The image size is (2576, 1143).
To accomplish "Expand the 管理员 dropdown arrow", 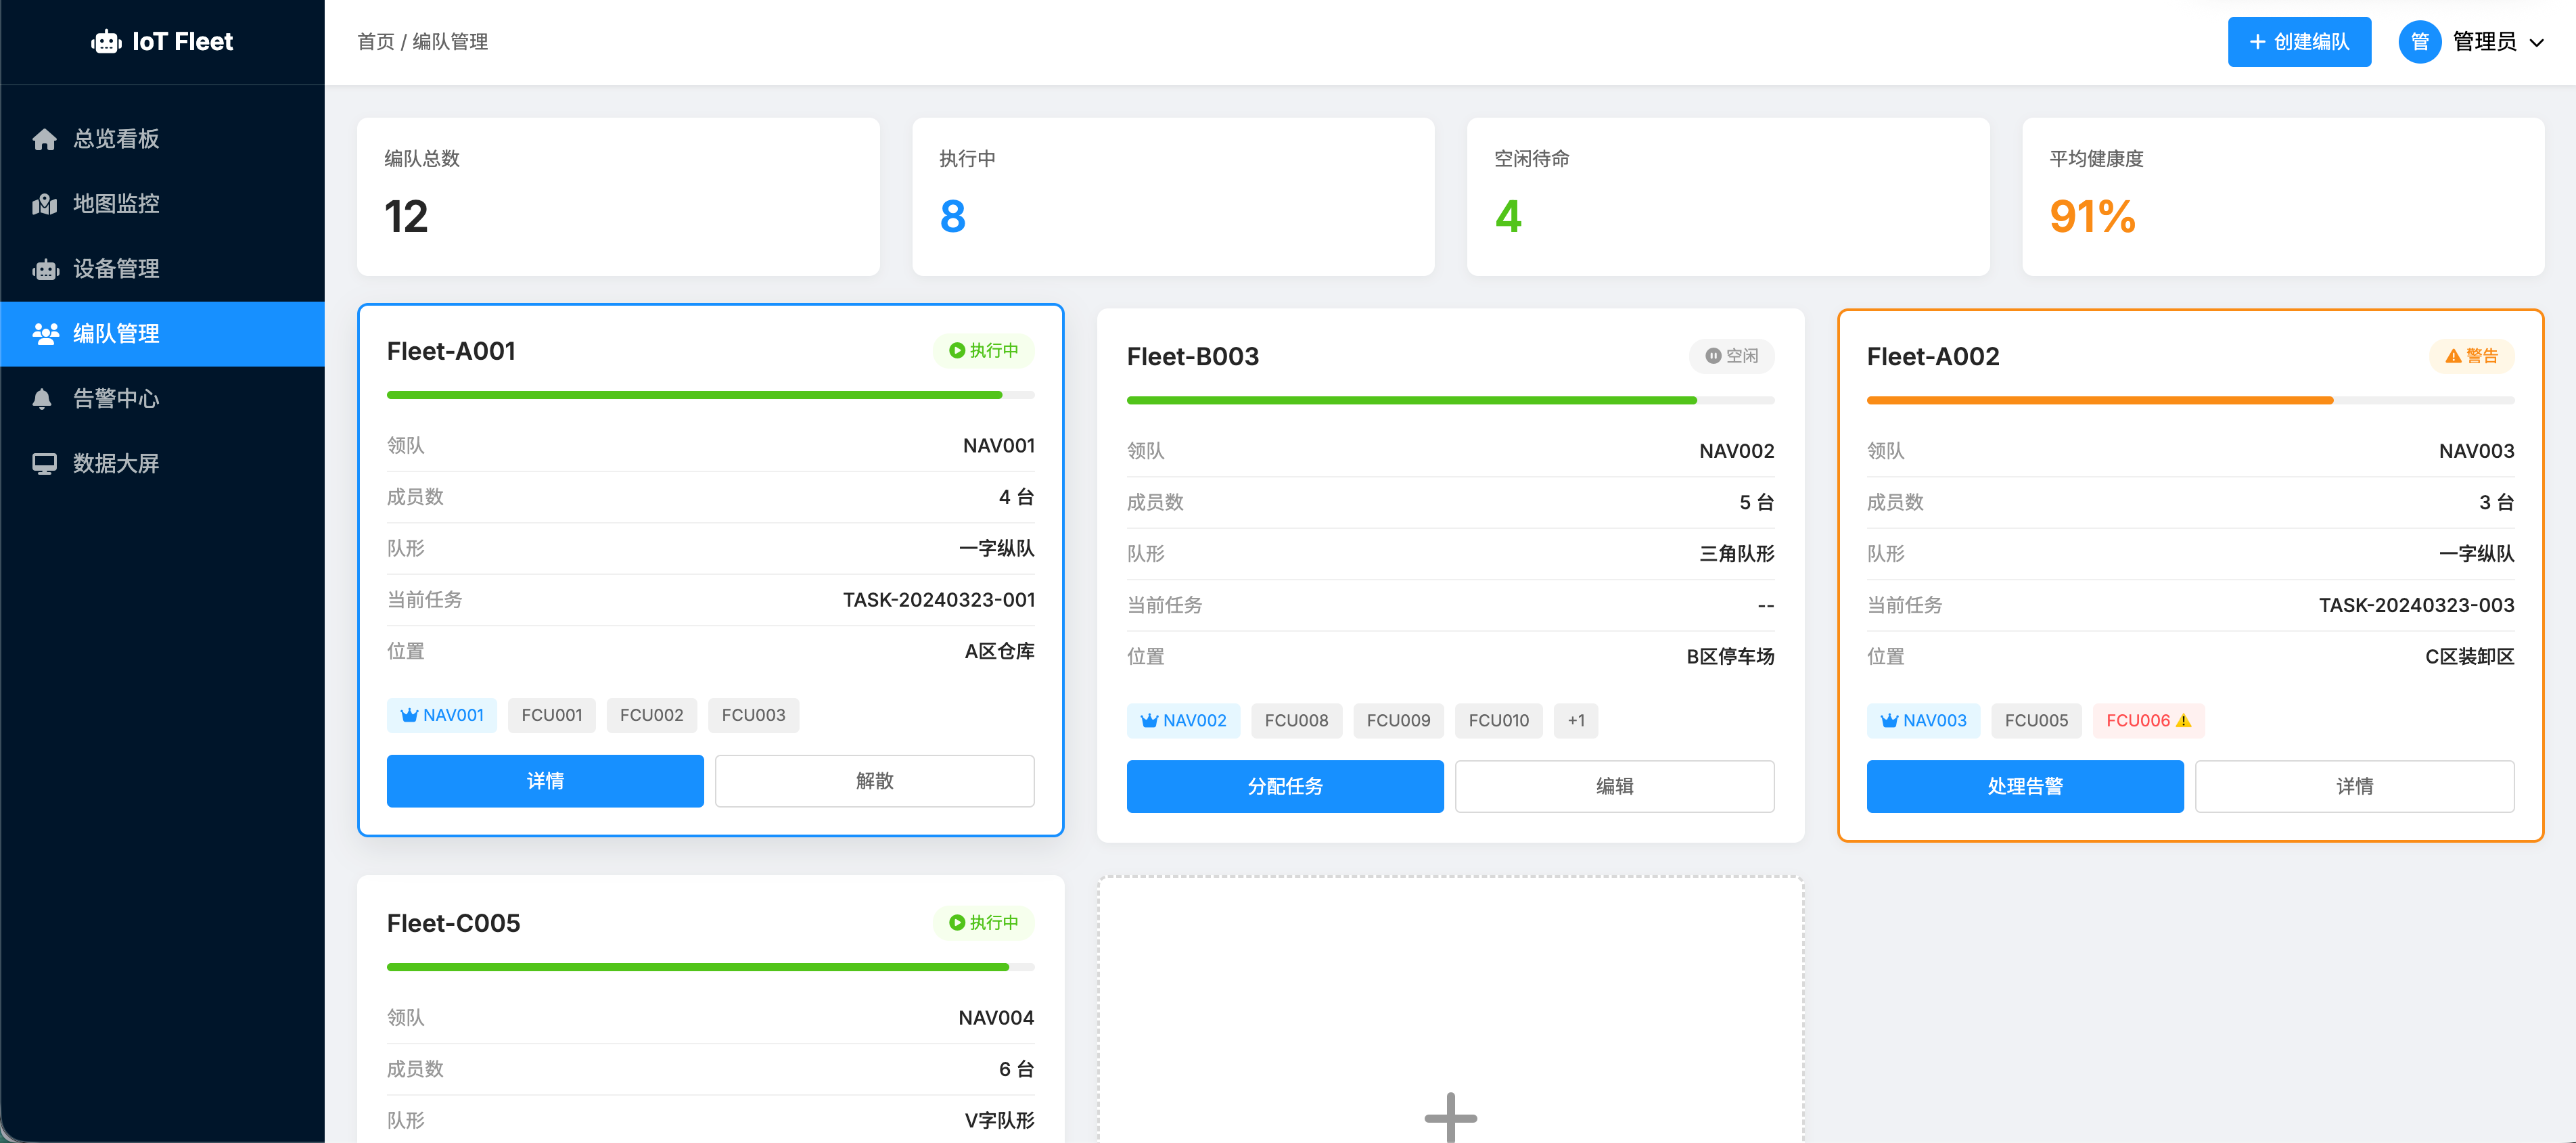I will coord(2536,43).
